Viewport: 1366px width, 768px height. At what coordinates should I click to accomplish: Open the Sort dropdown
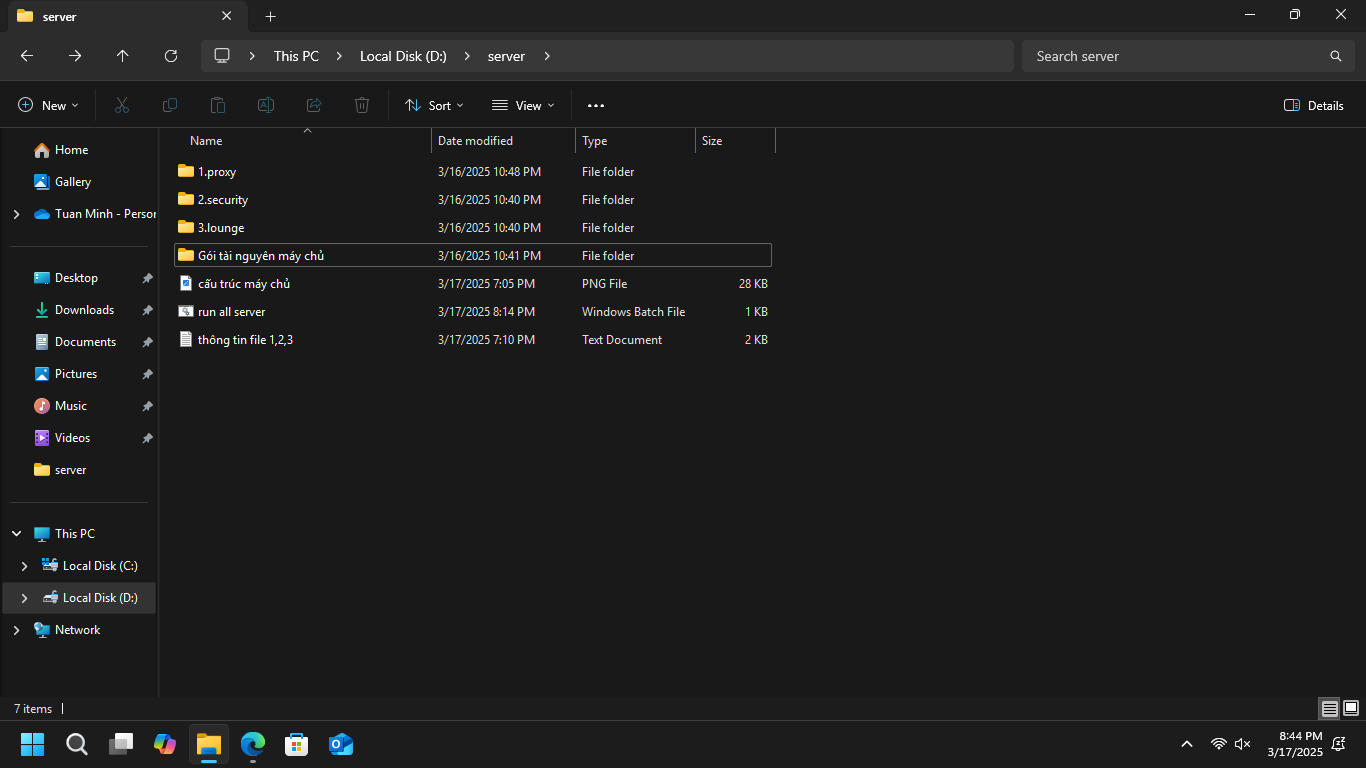click(434, 105)
